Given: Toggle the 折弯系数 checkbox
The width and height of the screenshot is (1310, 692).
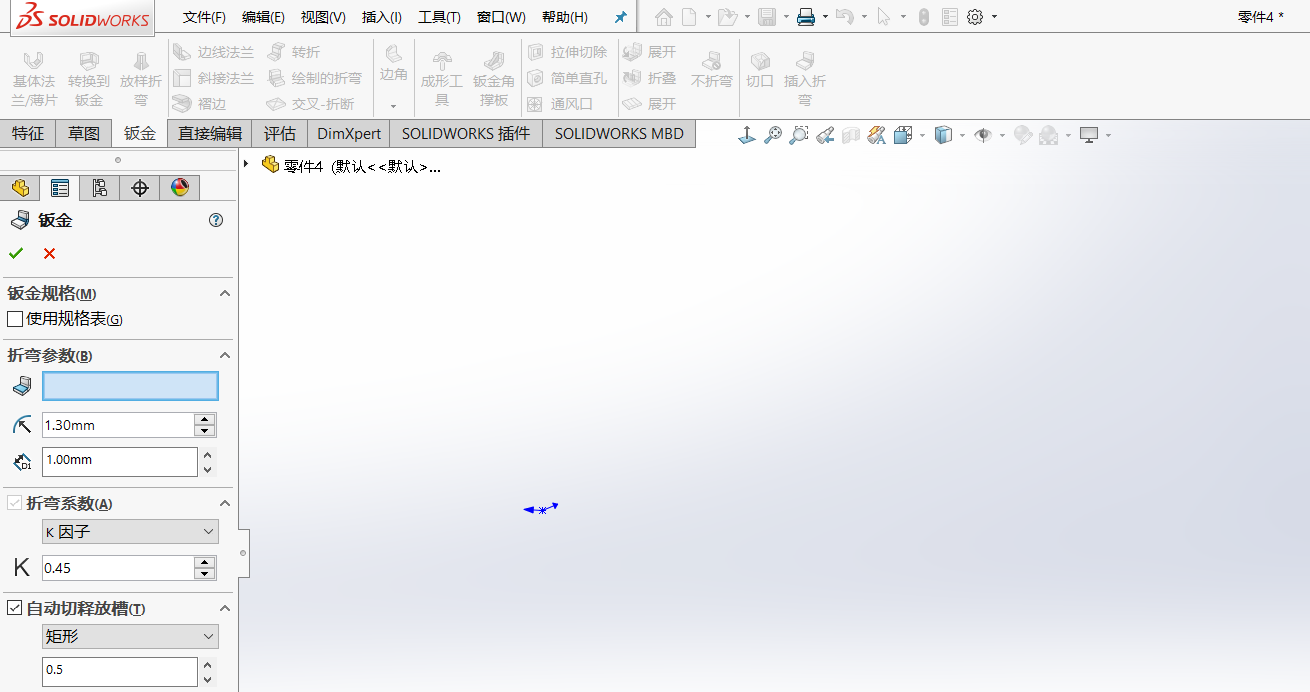Looking at the screenshot, I should pyautogui.click(x=15, y=503).
